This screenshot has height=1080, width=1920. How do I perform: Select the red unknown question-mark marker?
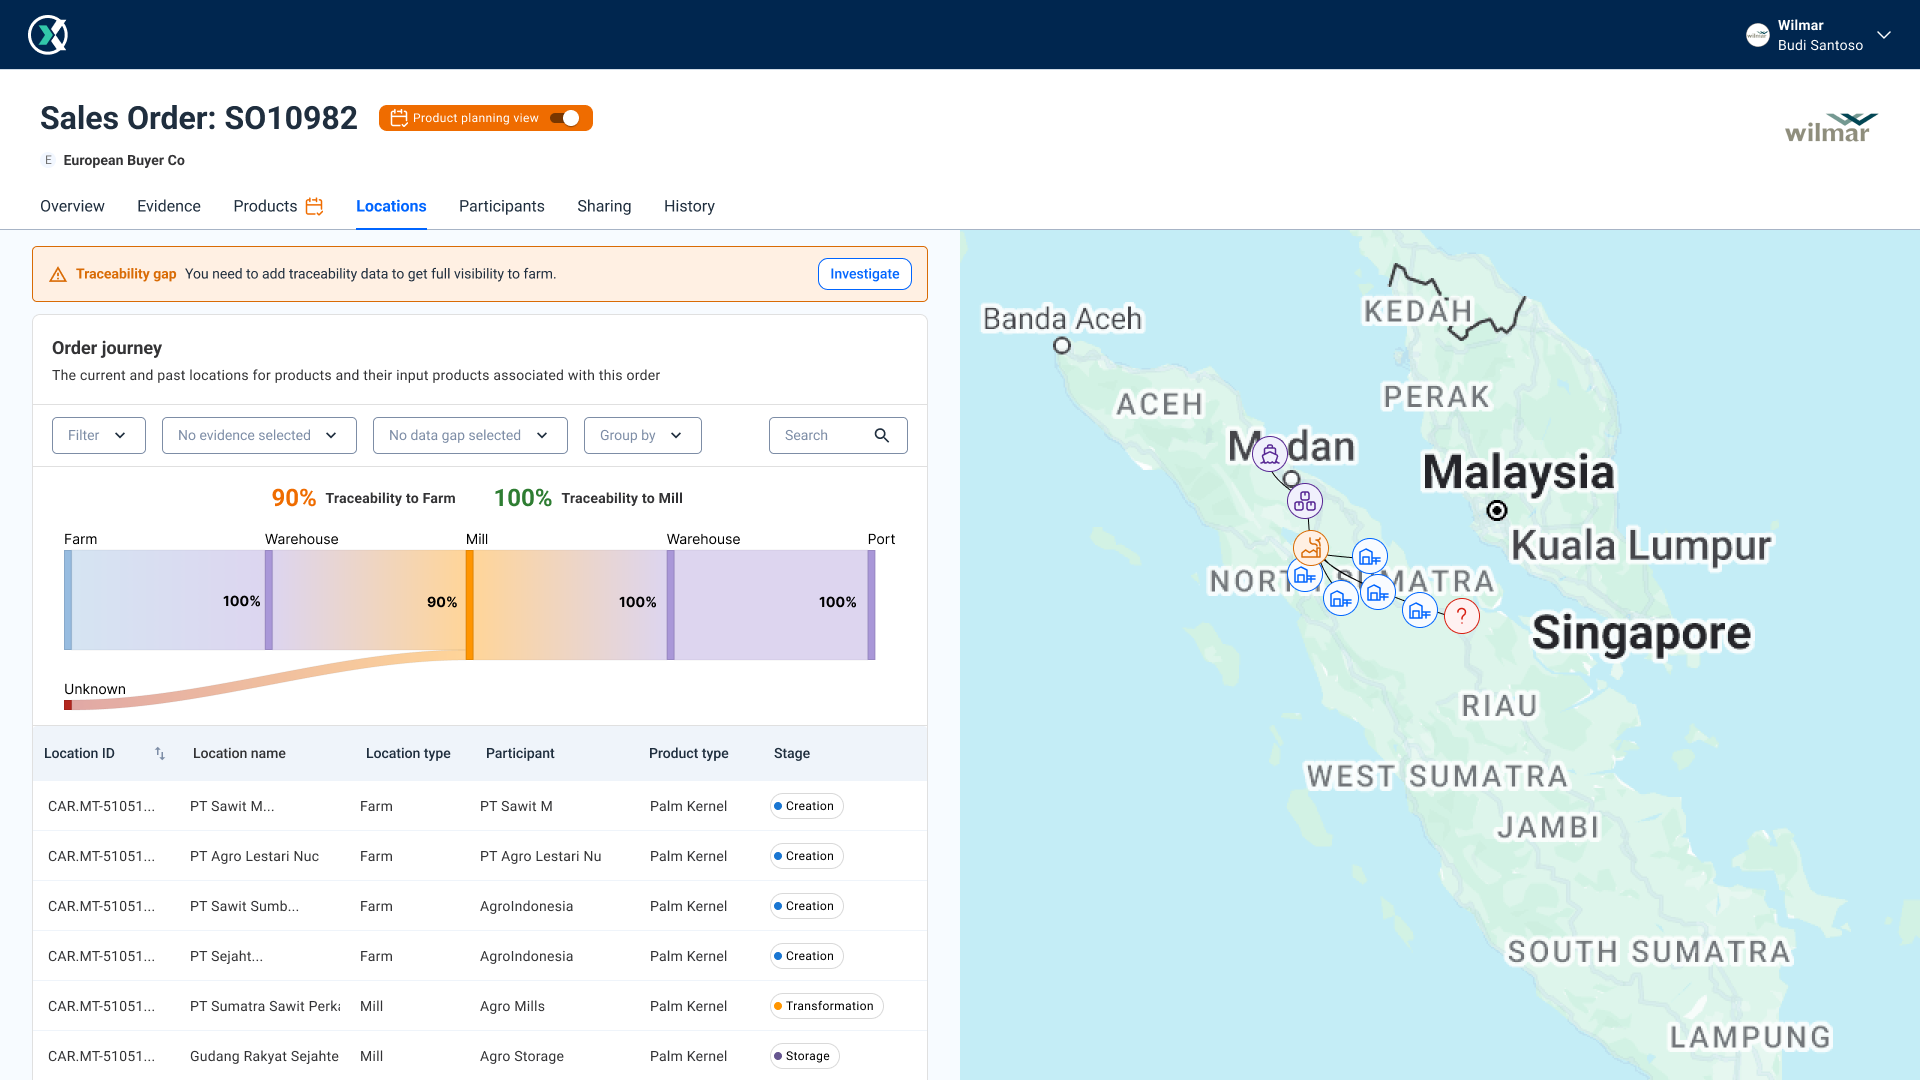[x=1462, y=616]
